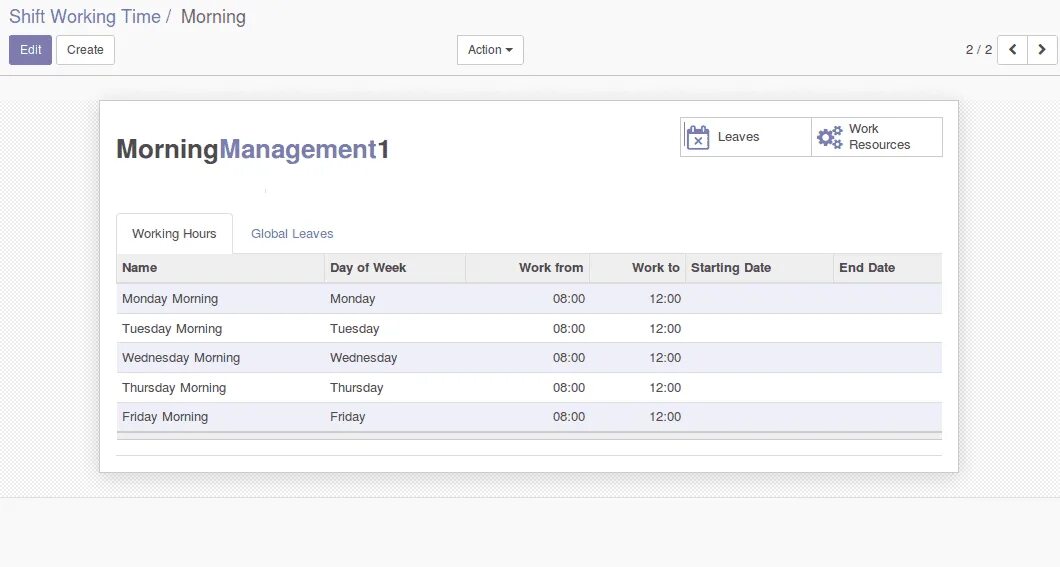This screenshot has width=1060, height=567.
Task: Sort by Name column header
Action: (x=220, y=268)
